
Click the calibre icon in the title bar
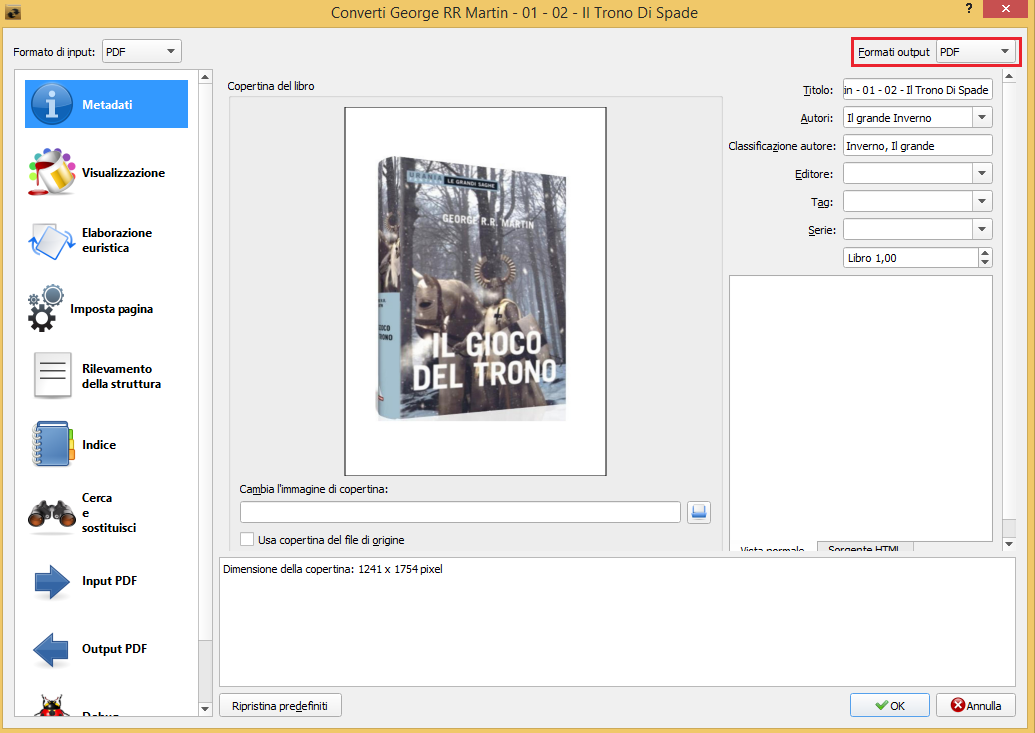point(12,12)
